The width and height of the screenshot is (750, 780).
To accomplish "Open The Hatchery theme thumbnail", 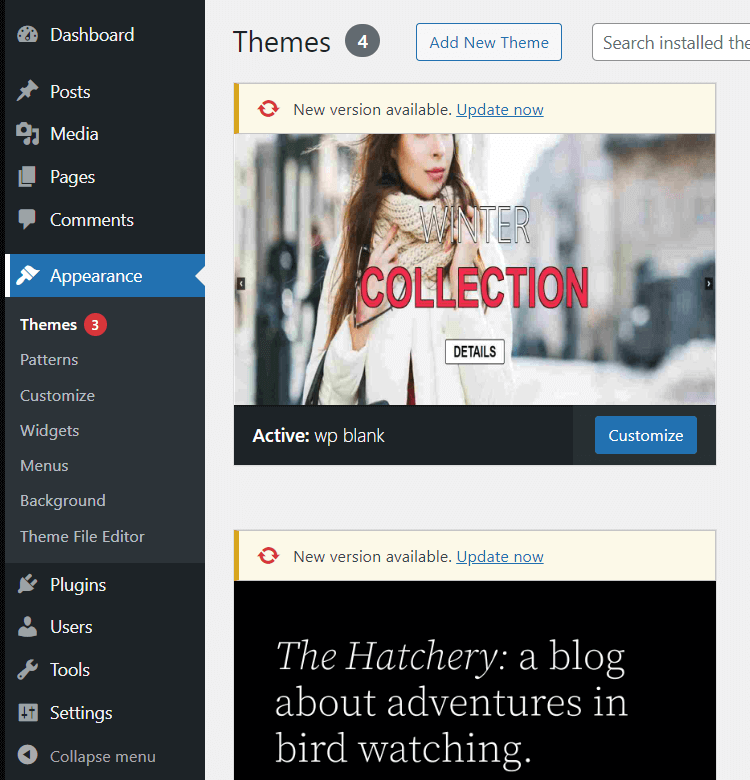I will point(475,680).
